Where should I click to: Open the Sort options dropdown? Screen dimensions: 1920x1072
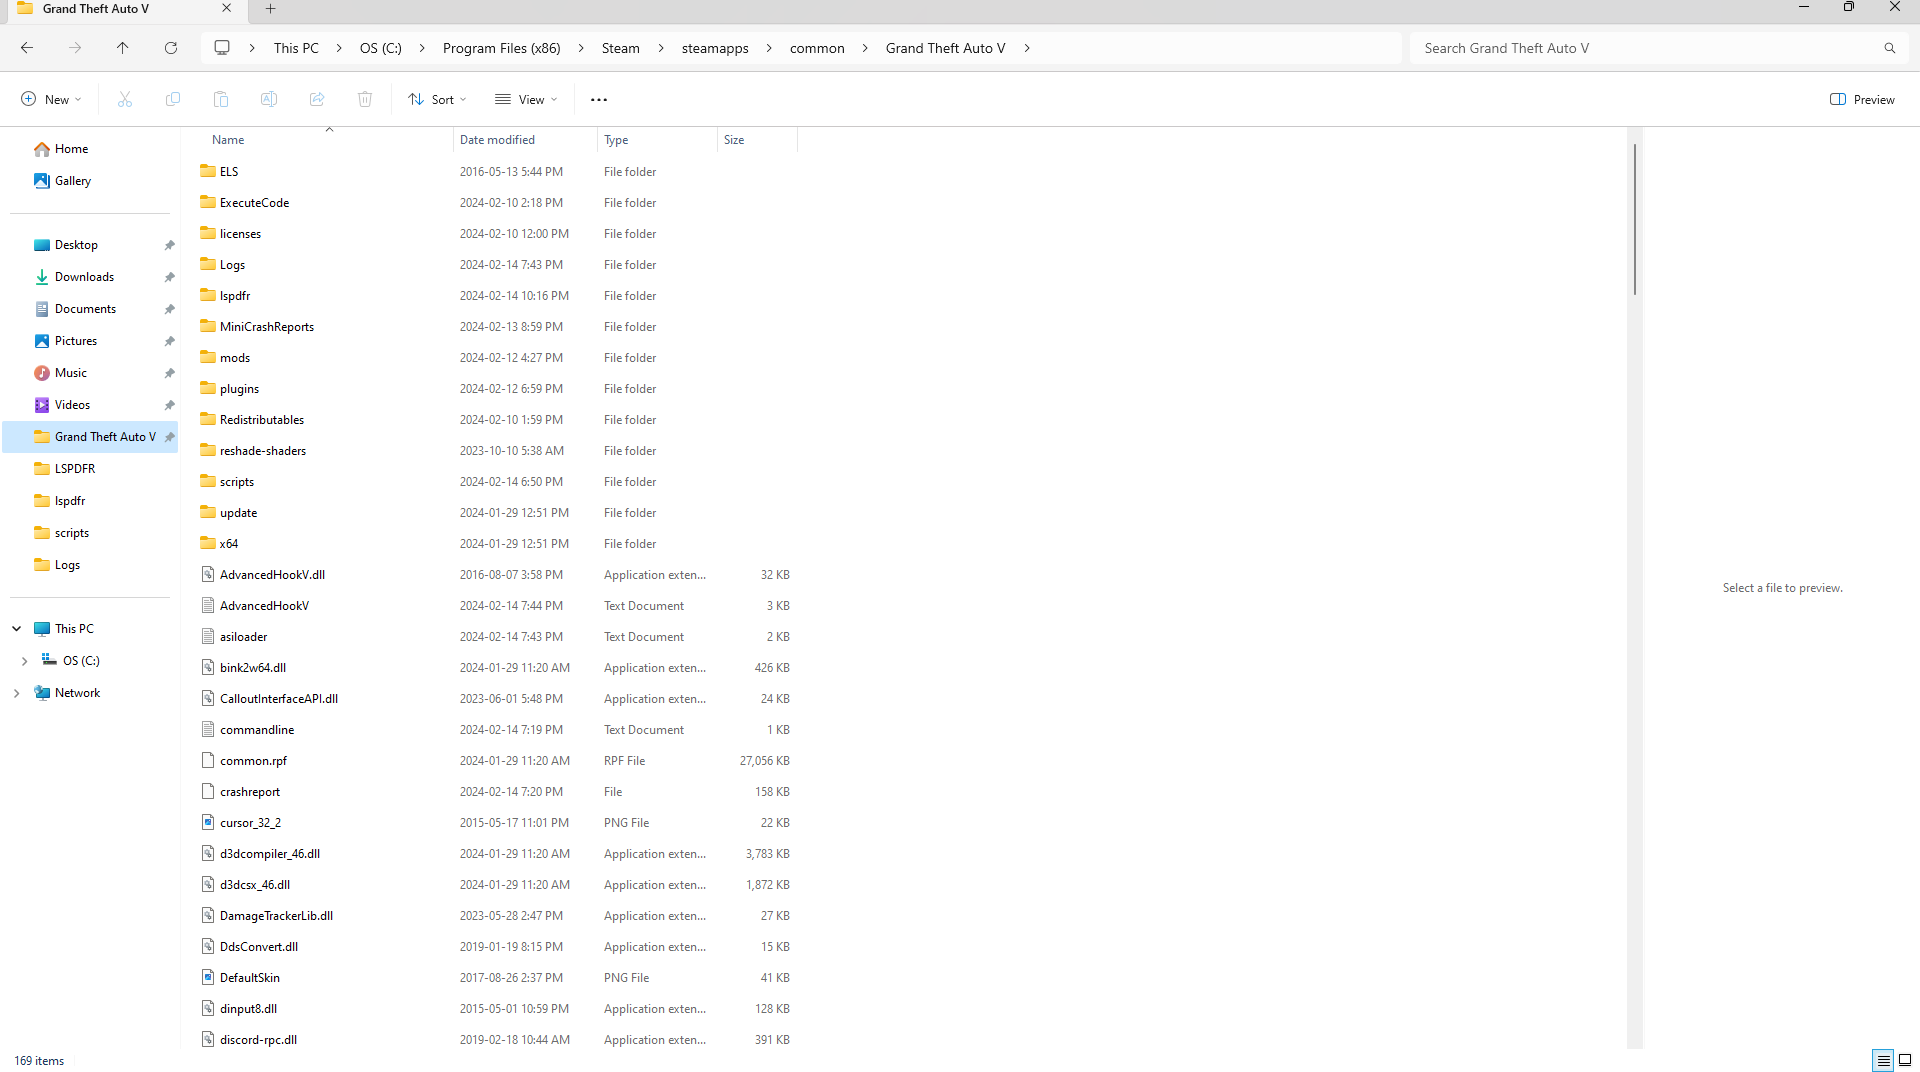pos(437,99)
